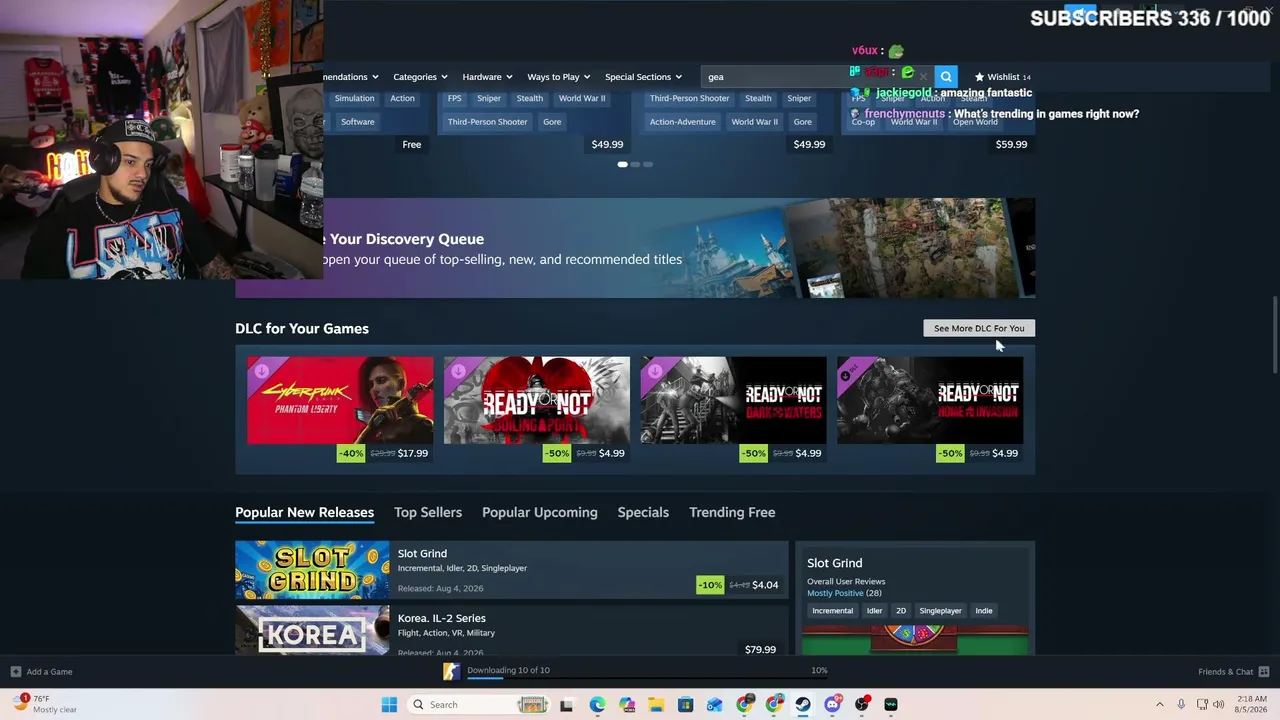1280x720 pixels.
Task: Click the See More DLC For You button
Action: pos(979,328)
